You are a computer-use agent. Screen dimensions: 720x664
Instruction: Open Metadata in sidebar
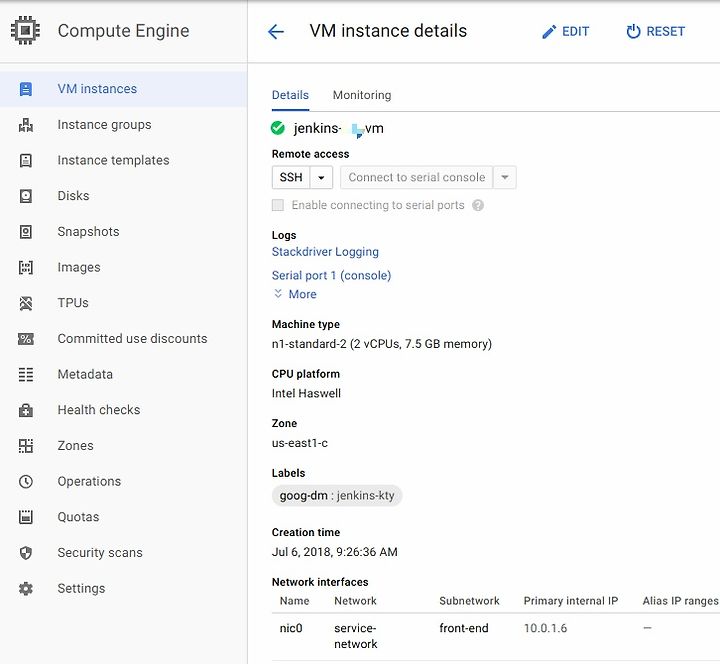[x=124, y=374]
